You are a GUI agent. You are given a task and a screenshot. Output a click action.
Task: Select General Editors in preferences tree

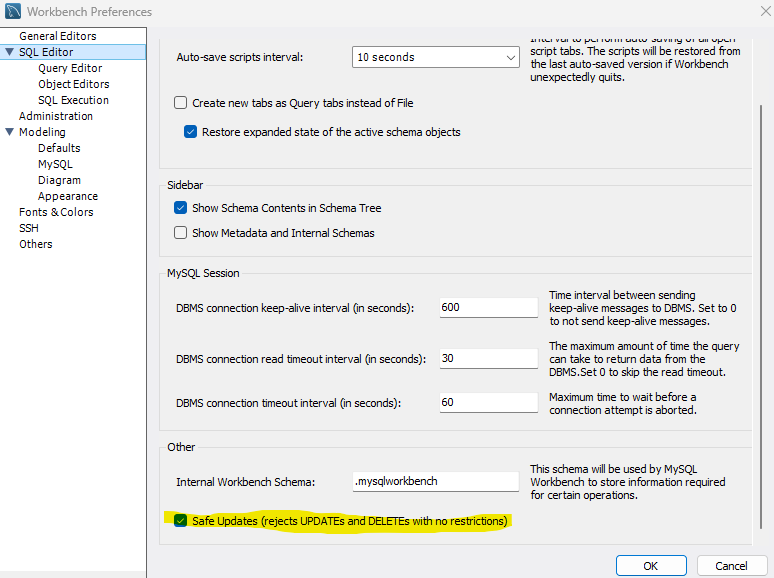(x=58, y=36)
